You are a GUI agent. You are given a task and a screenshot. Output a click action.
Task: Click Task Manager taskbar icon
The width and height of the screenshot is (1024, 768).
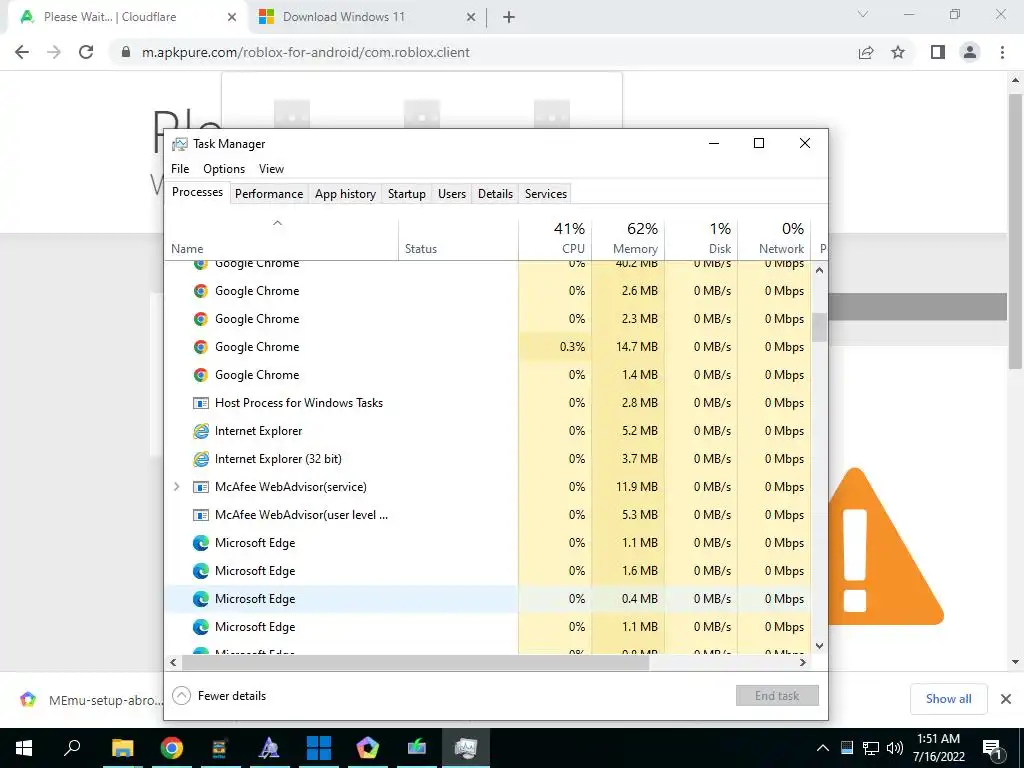[466, 748]
